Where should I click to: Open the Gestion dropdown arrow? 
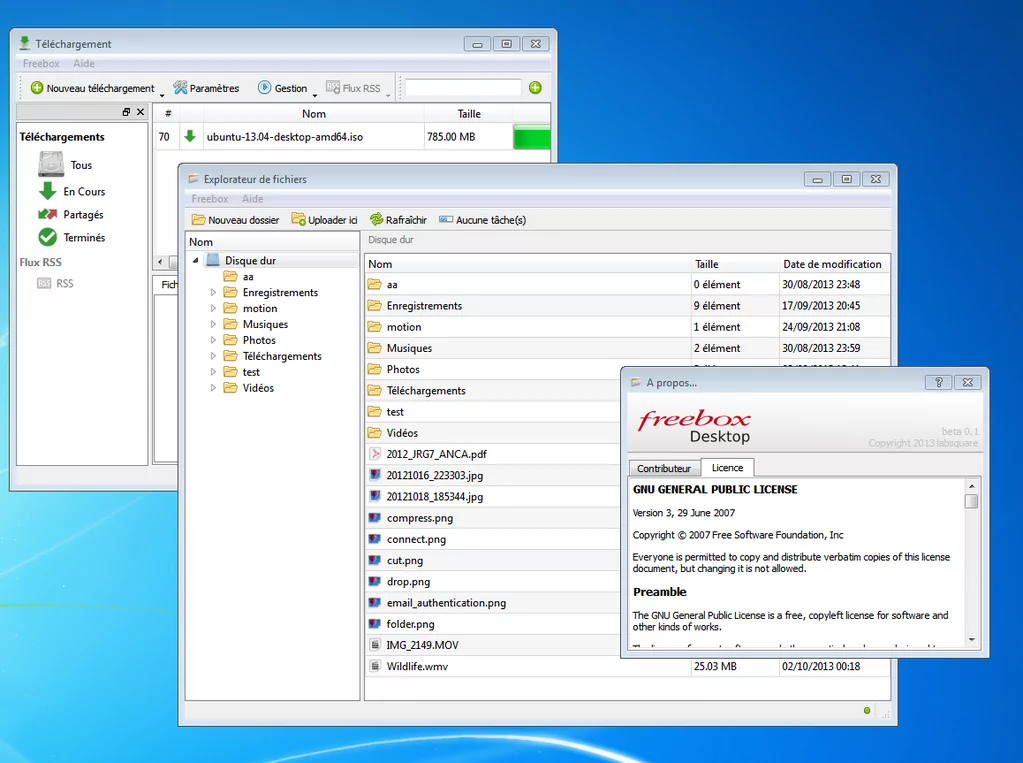pyautogui.click(x=314, y=96)
